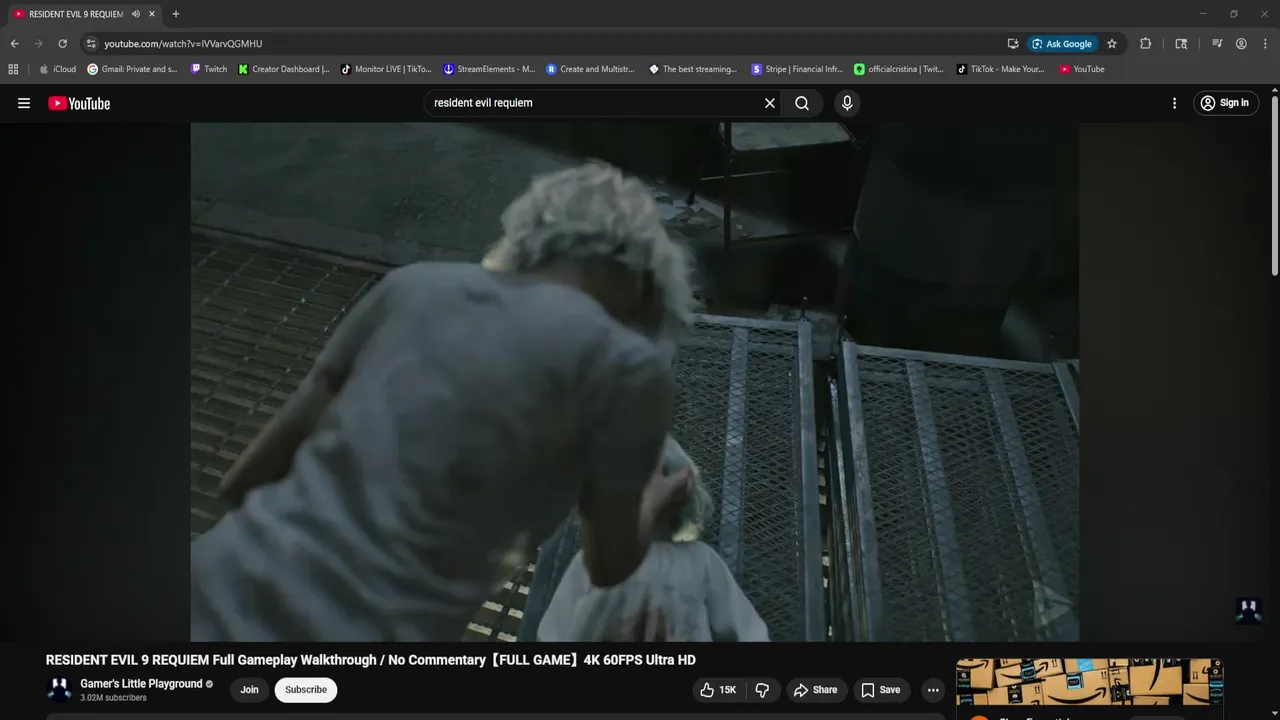The height and width of the screenshot is (720, 1280).
Task: Start voice search with microphone
Action: pyautogui.click(x=847, y=103)
